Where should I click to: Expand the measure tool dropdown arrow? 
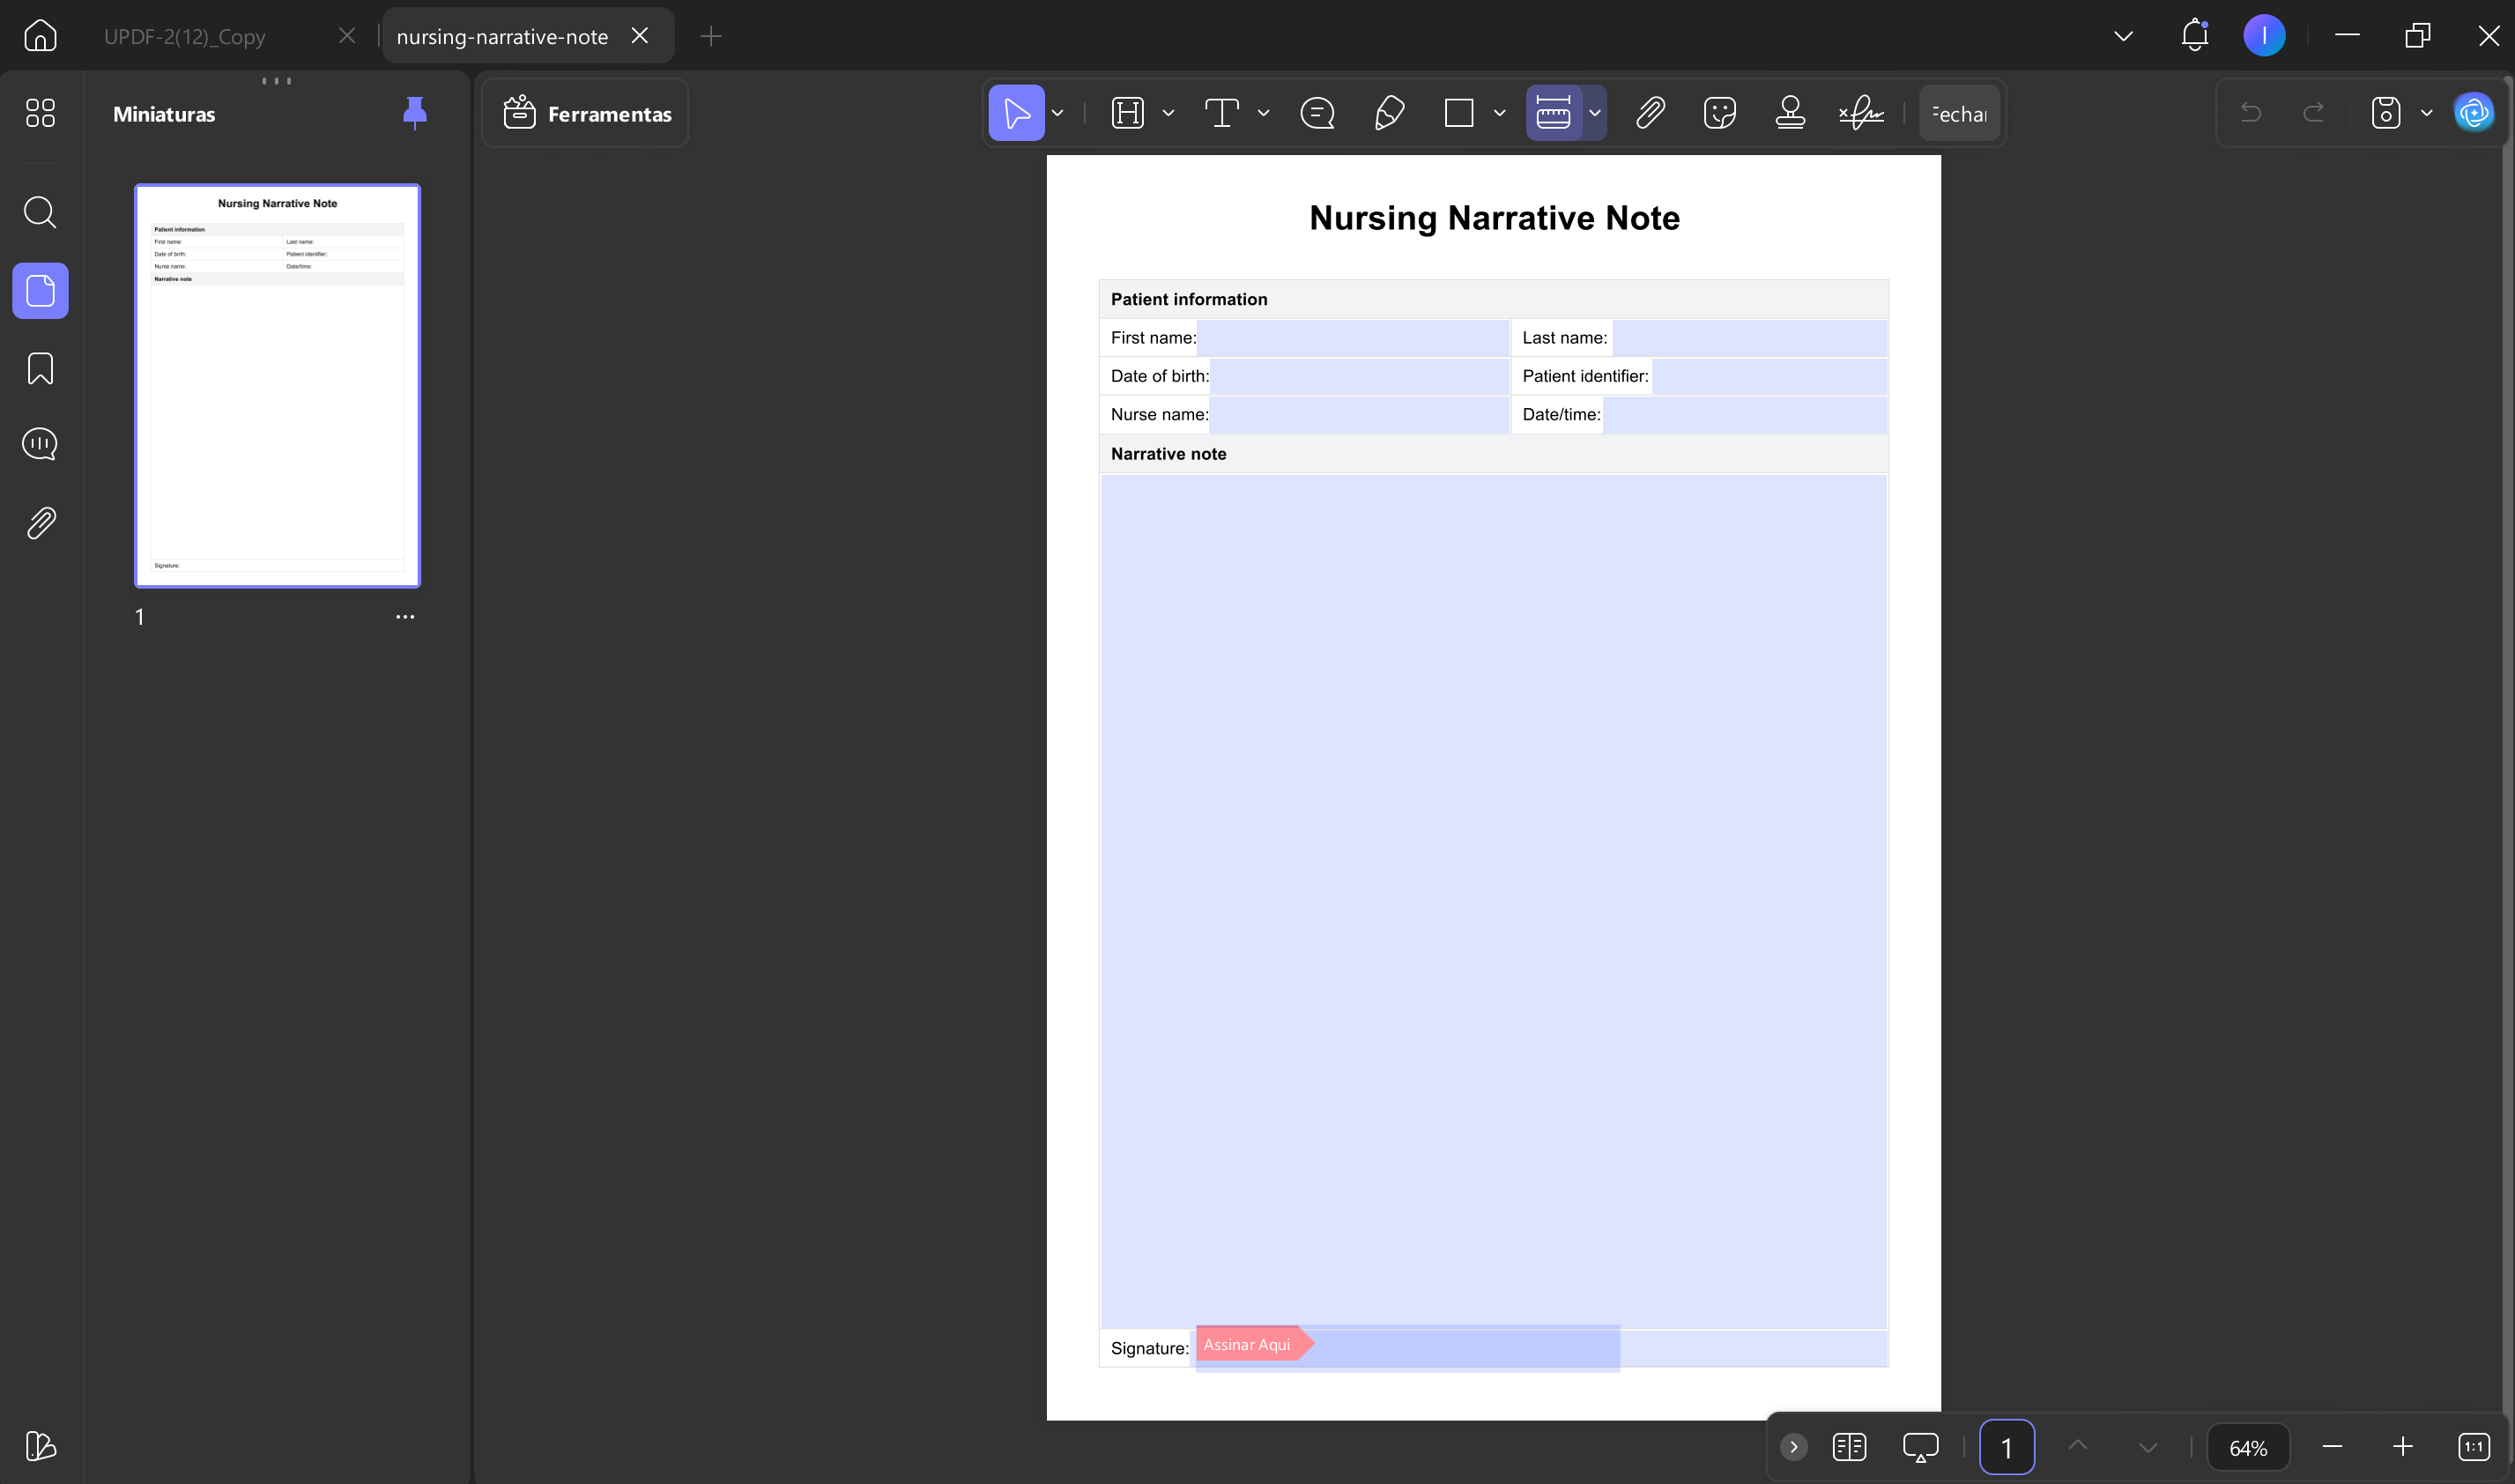click(1595, 113)
